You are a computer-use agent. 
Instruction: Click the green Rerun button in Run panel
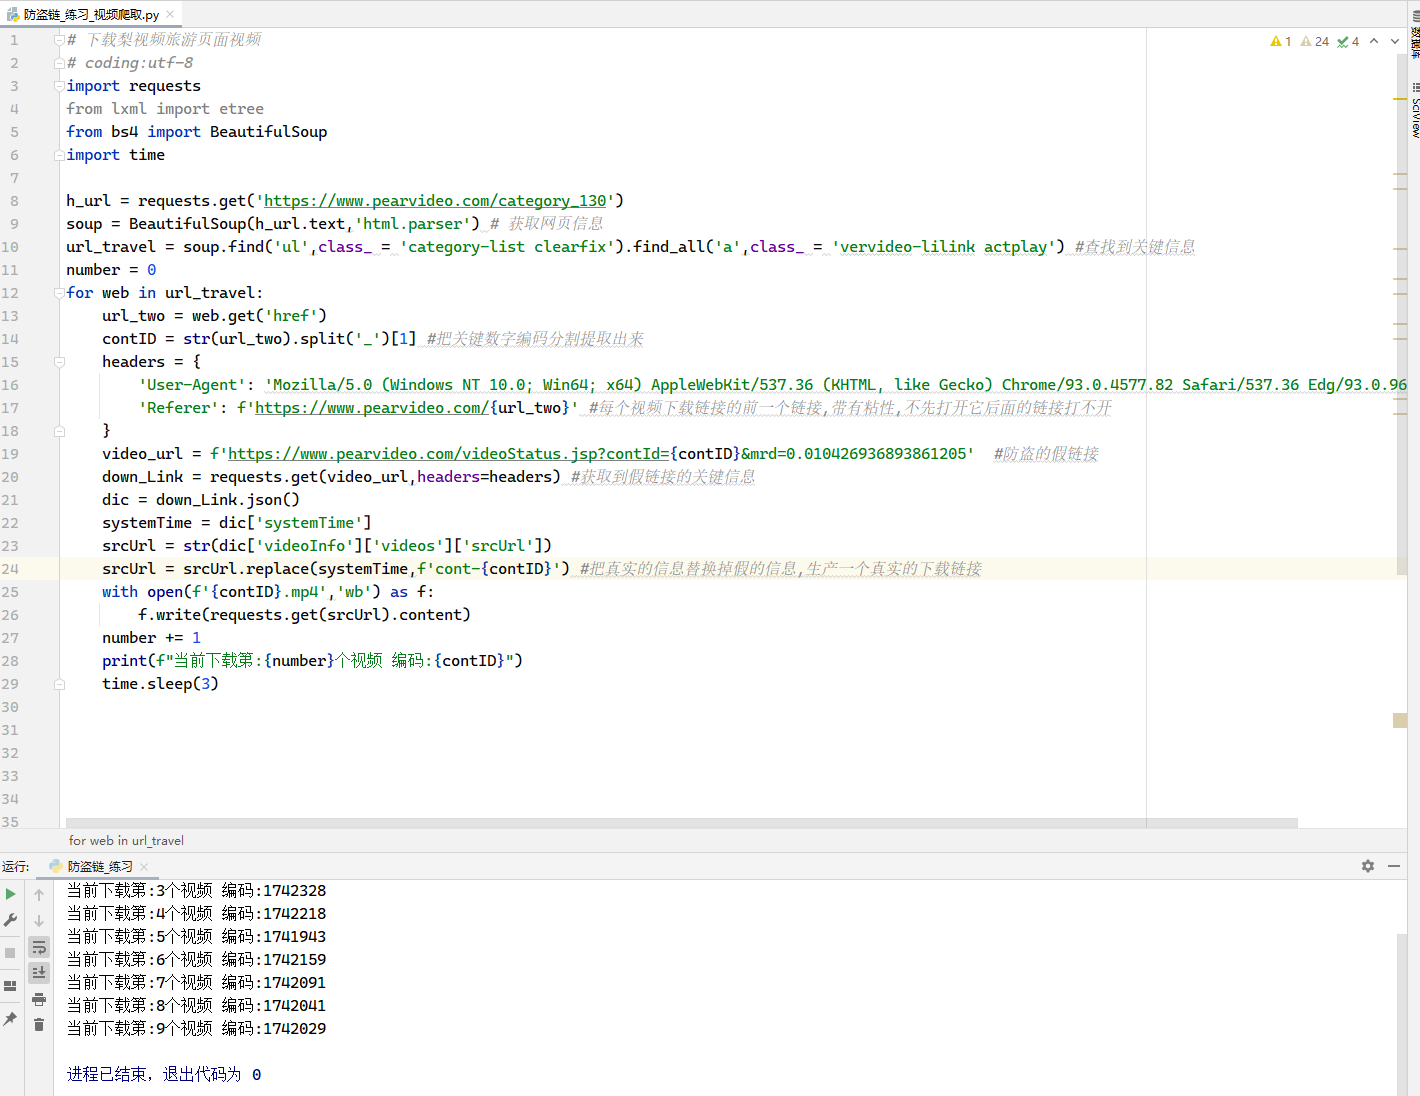[x=11, y=894]
